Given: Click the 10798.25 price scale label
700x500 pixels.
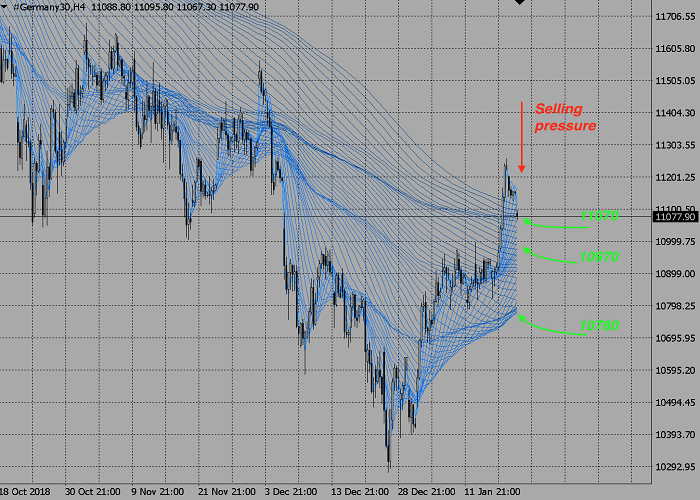Looking at the screenshot, I should [675, 306].
